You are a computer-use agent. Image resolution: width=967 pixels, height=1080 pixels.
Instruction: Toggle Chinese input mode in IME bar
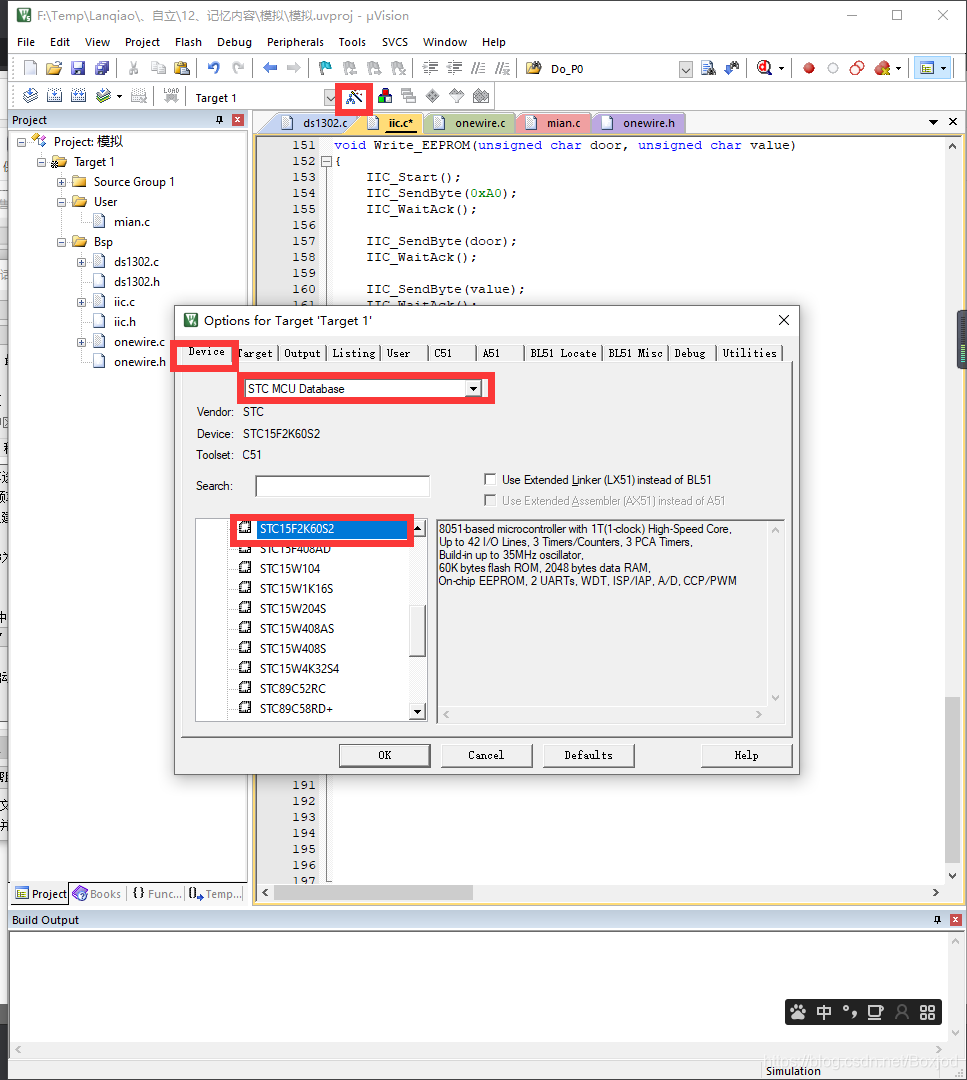(x=824, y=1012)
